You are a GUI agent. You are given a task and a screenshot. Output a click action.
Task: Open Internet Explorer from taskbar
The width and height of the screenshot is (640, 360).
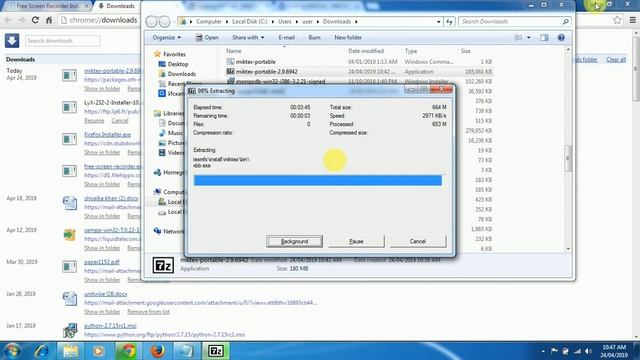[x=41, y=351]
